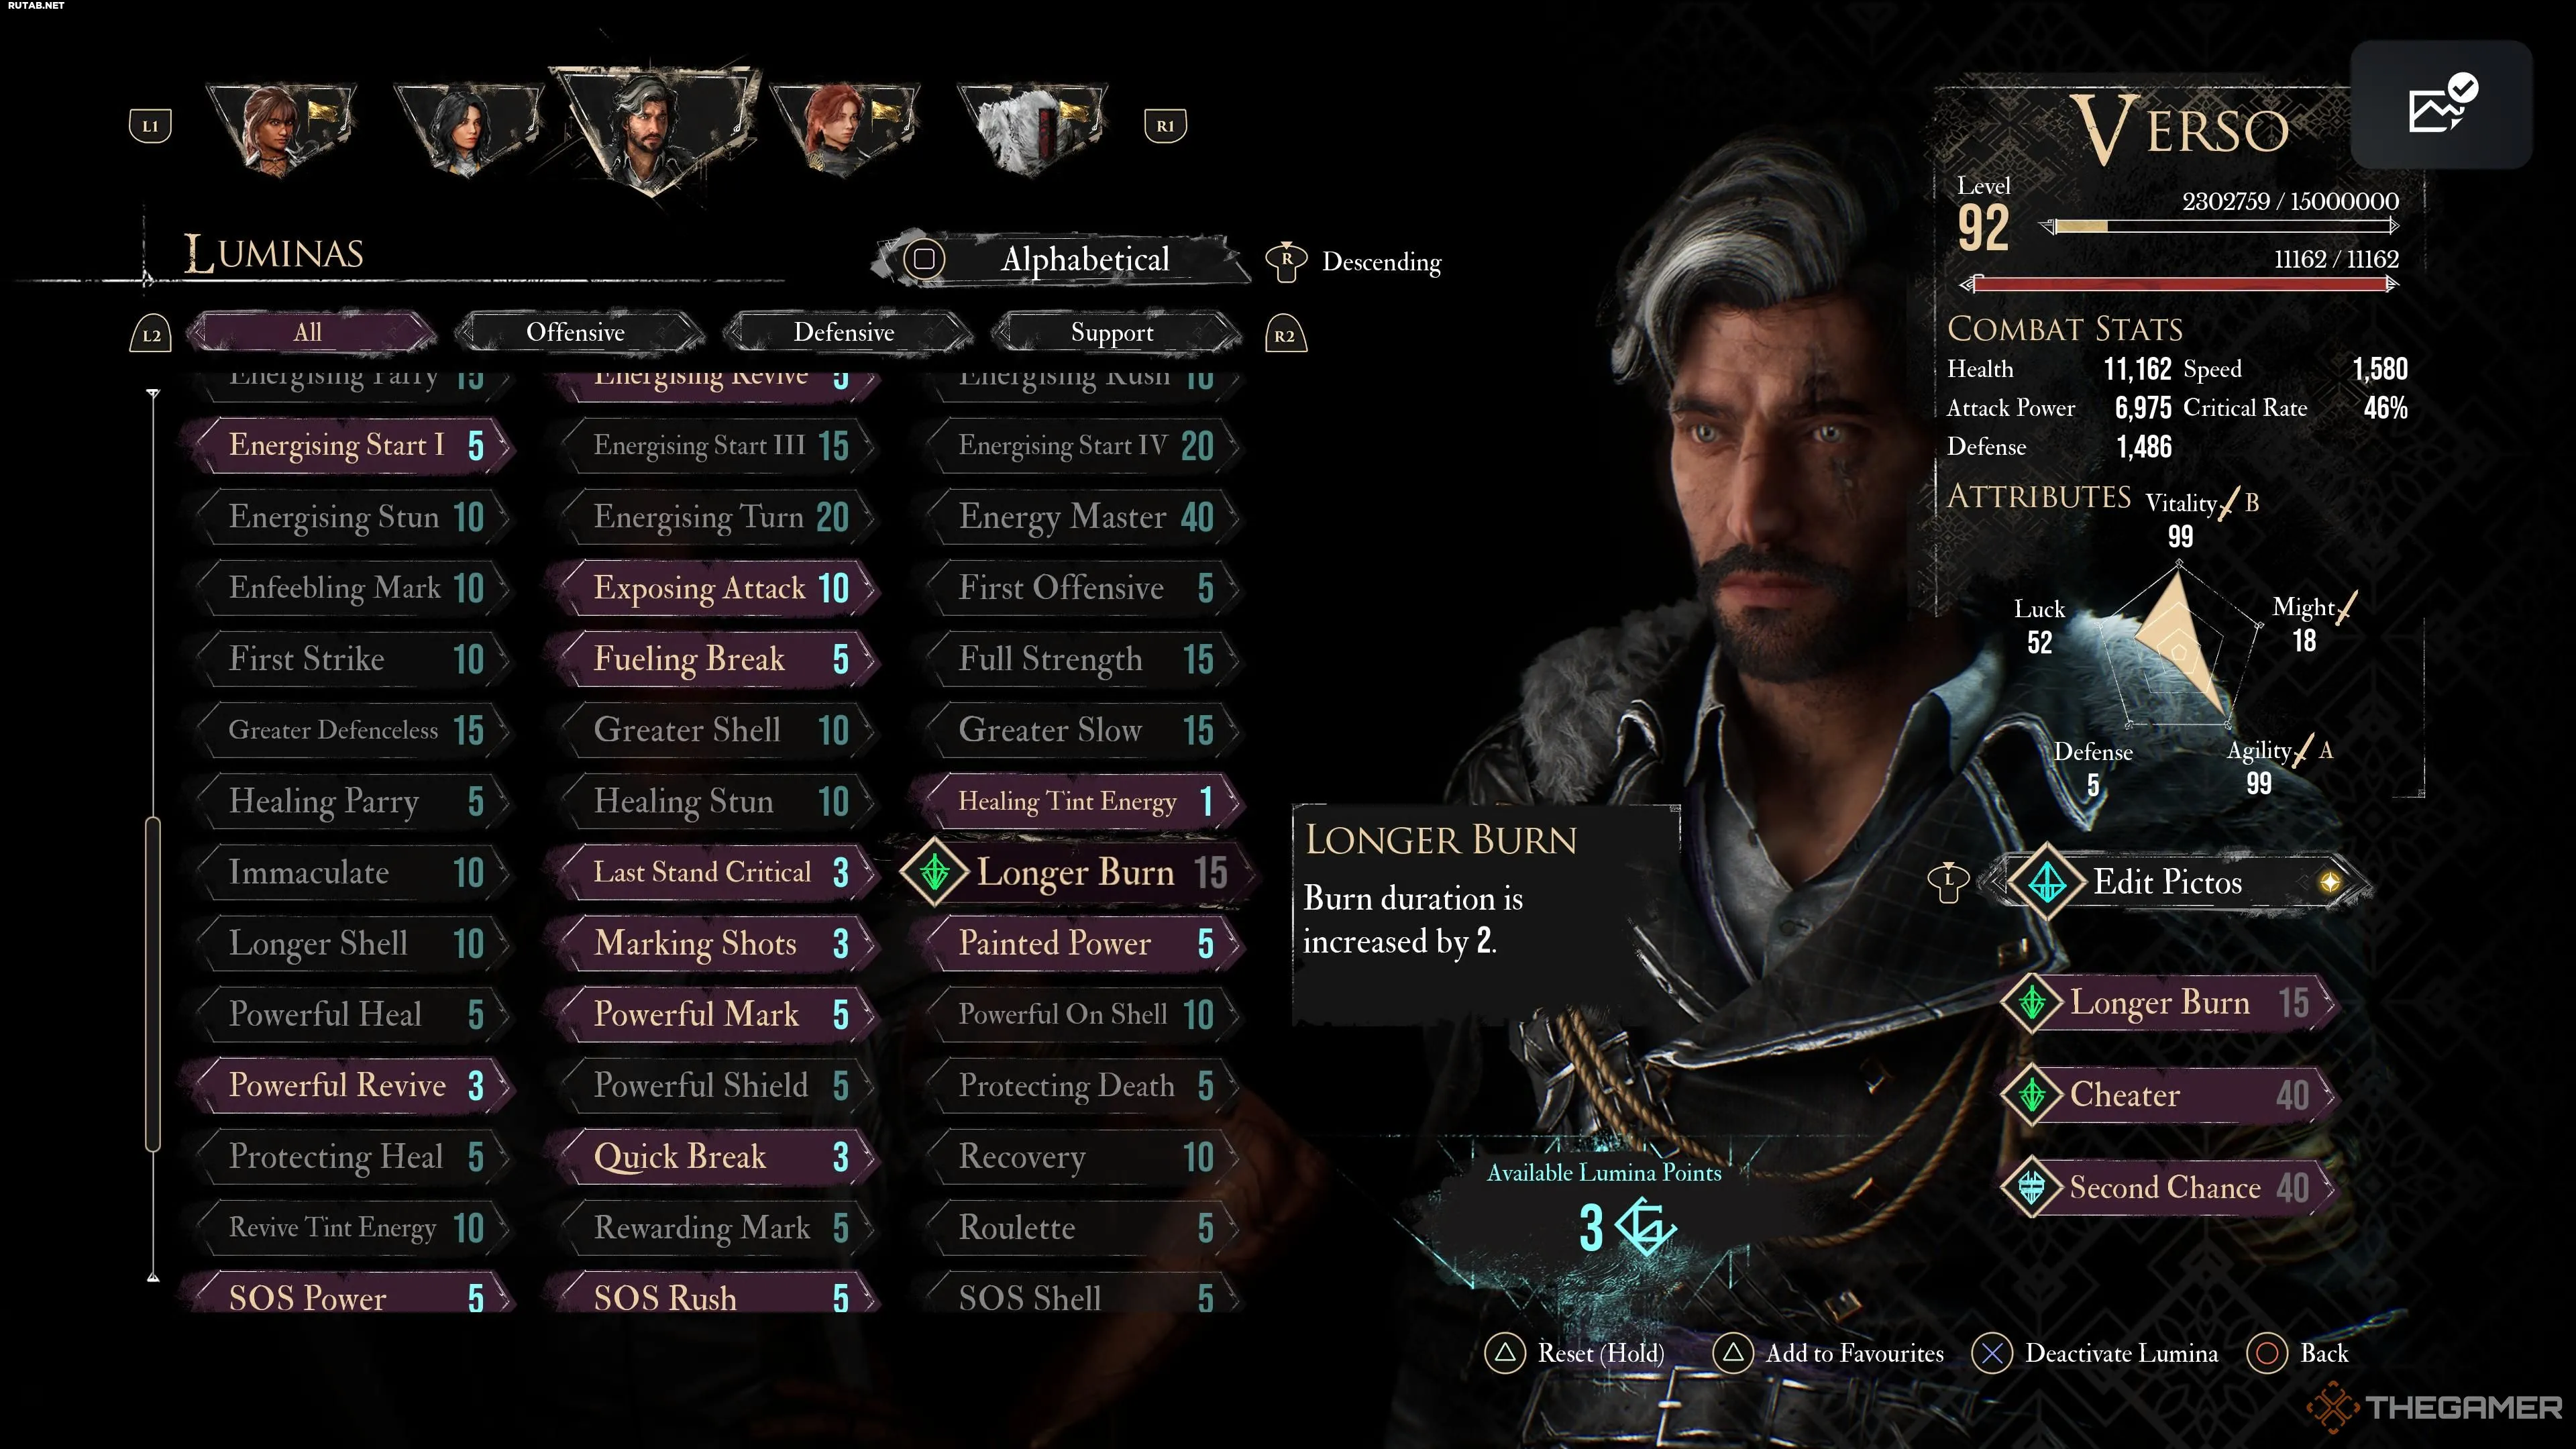Viewport: 2576px width, 1449px height.
Task: Open the Alphabetical sort dropdown
Action: point(1061,259)
